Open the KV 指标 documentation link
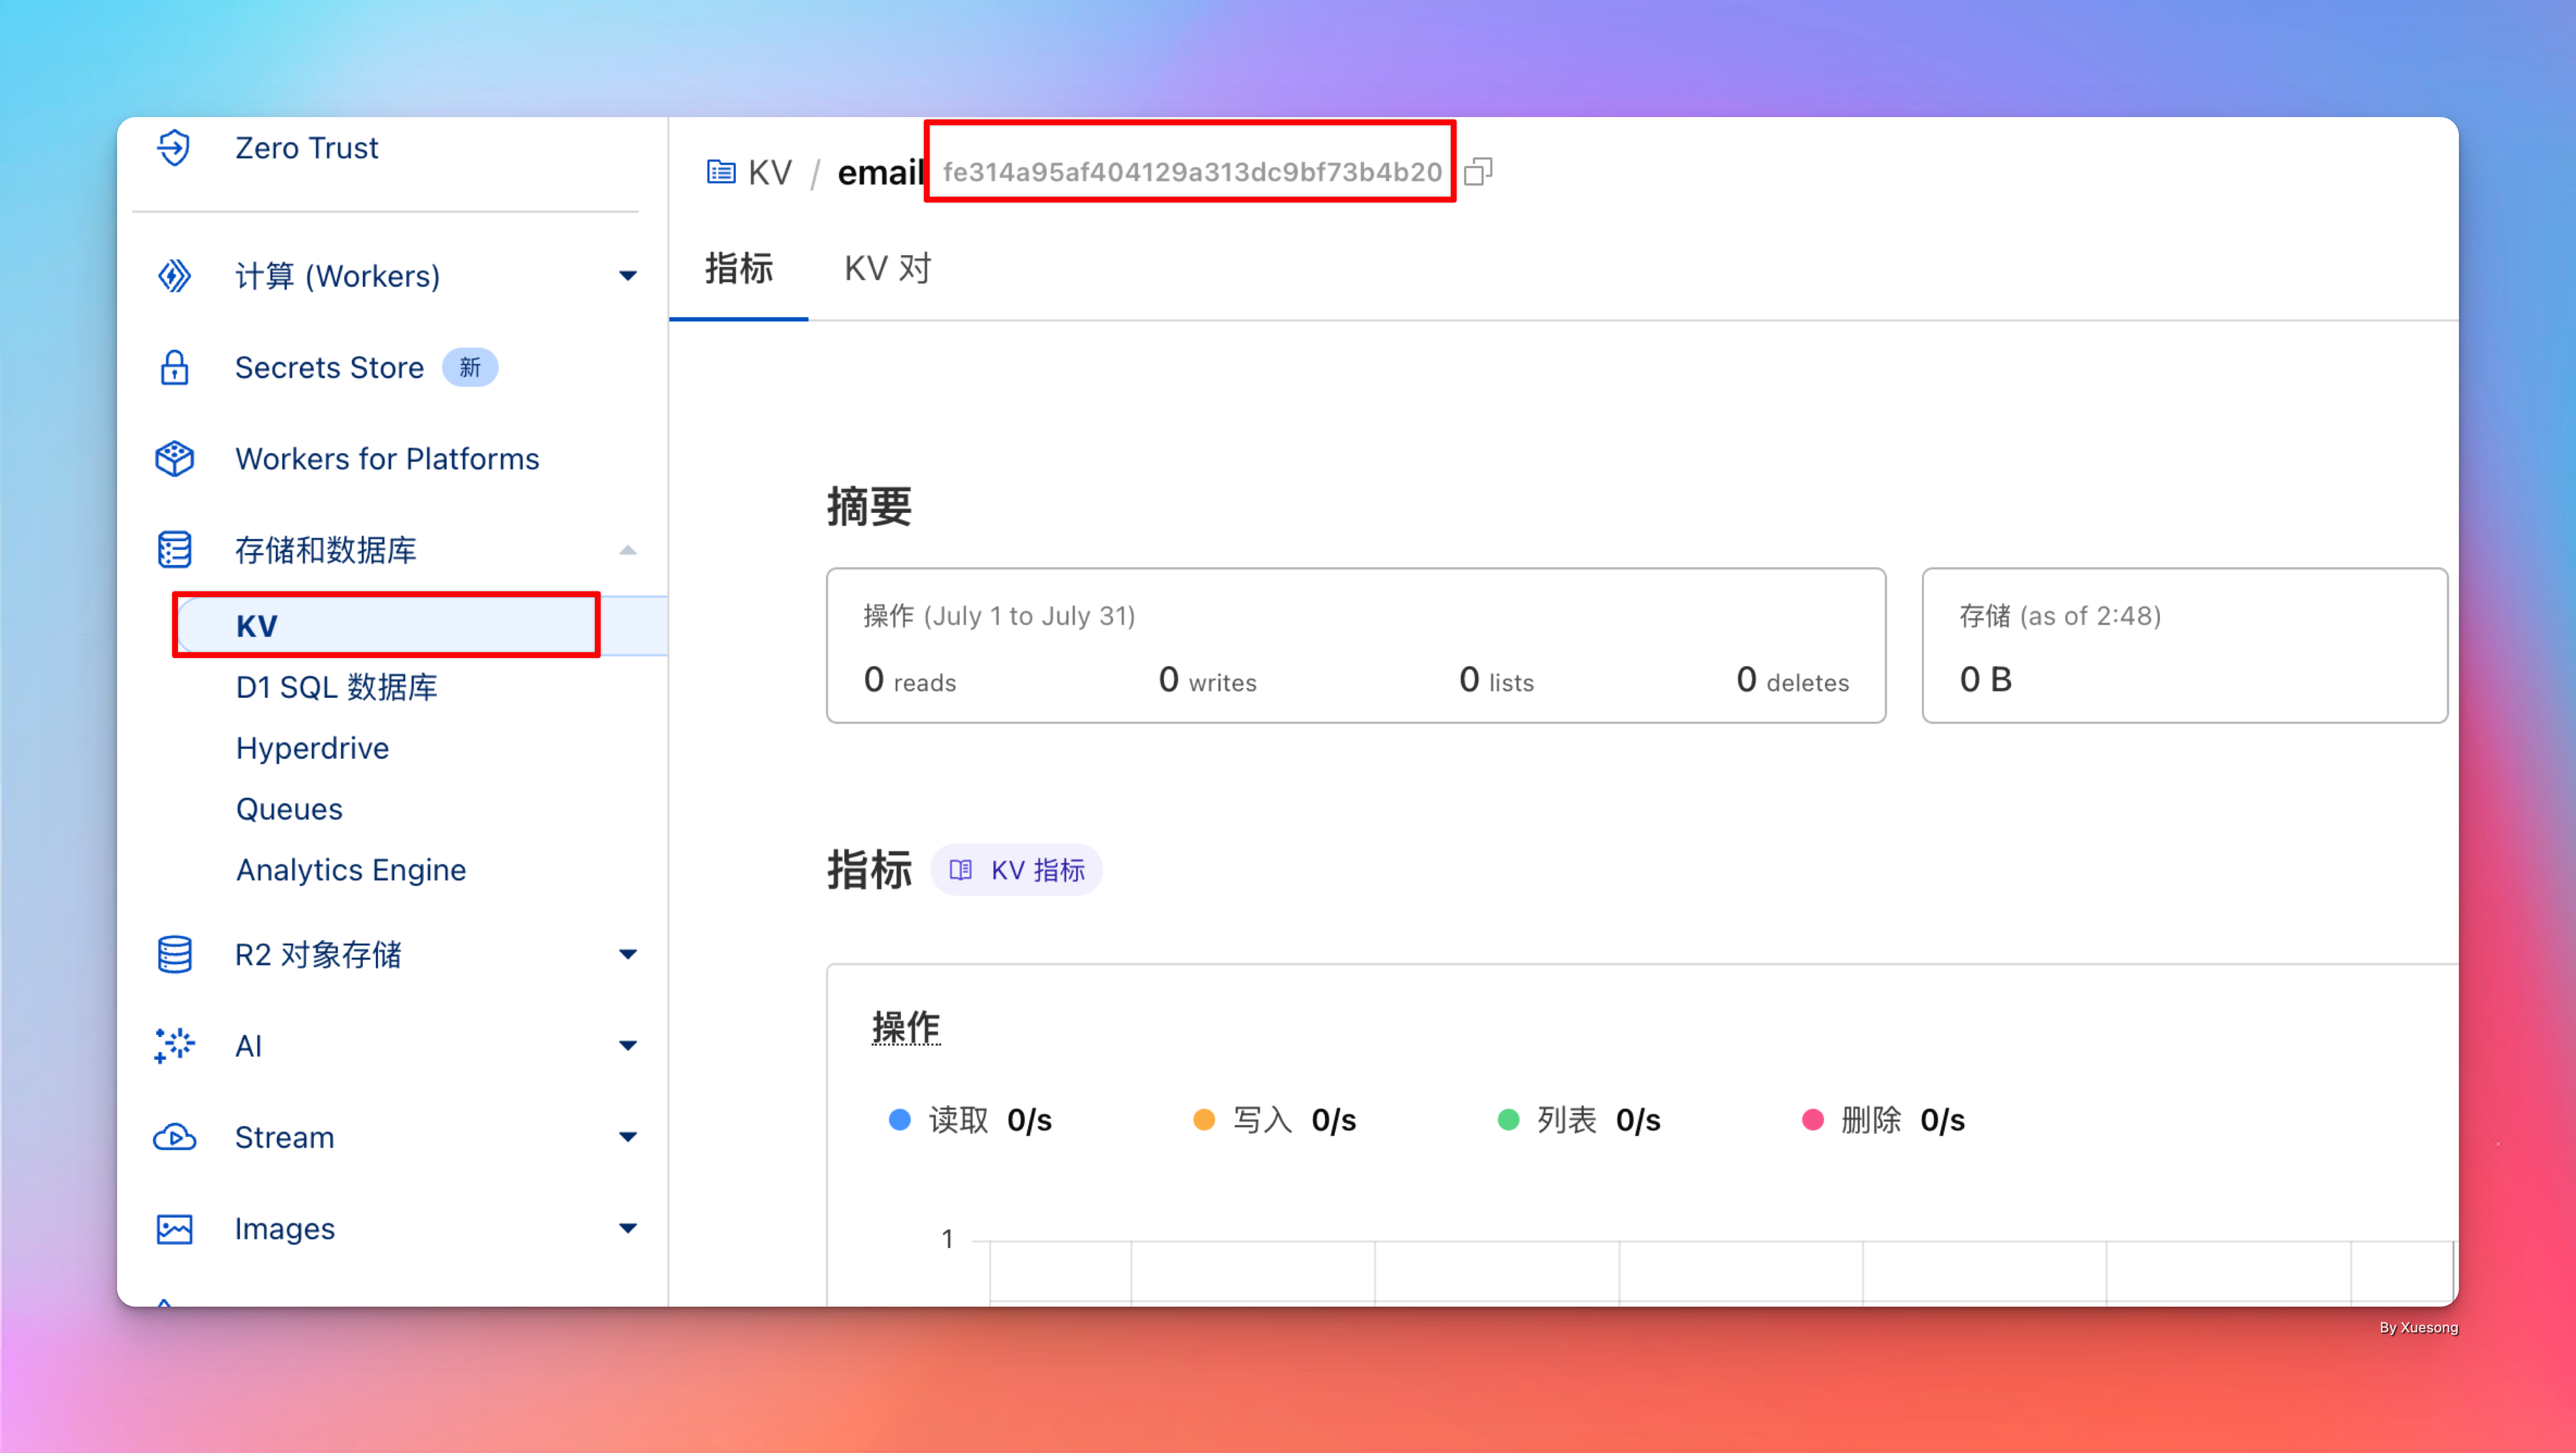 coord(1016,870)
